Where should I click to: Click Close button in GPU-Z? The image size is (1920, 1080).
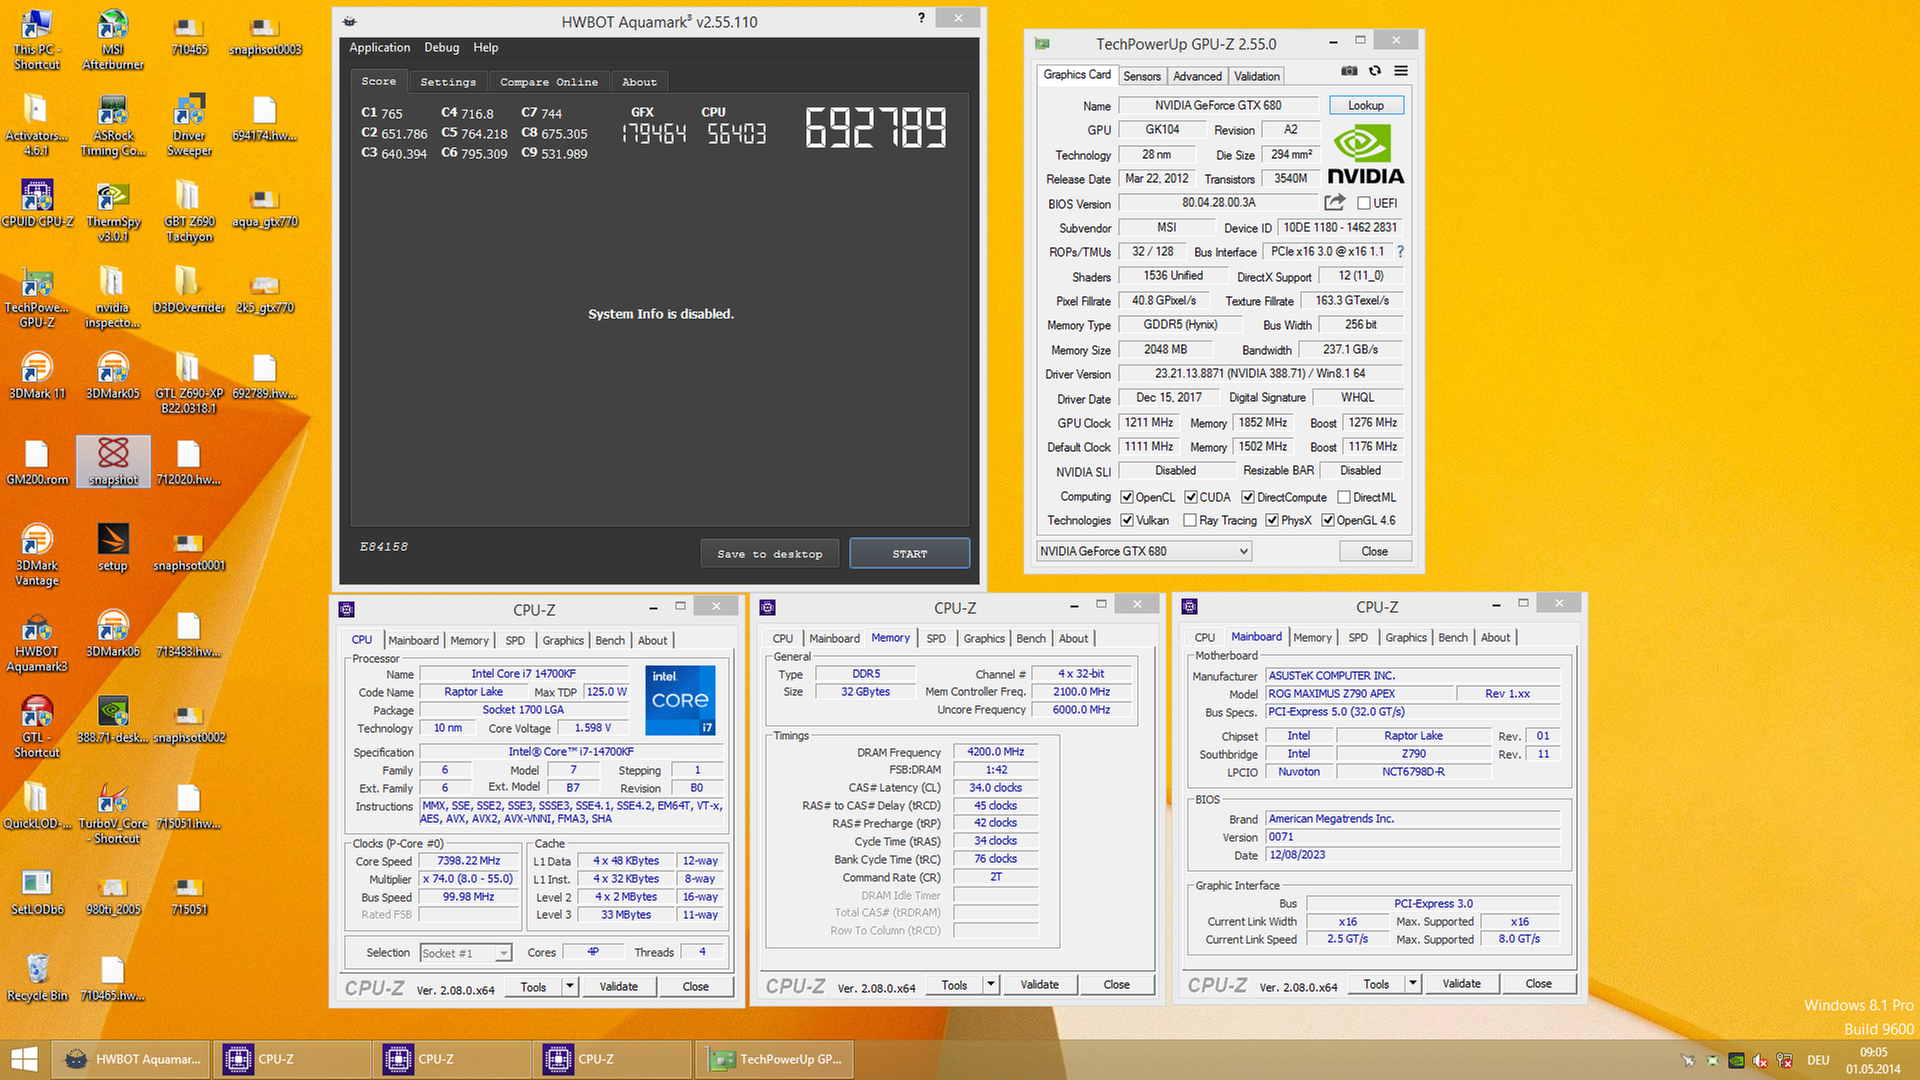click(1375, 551)
